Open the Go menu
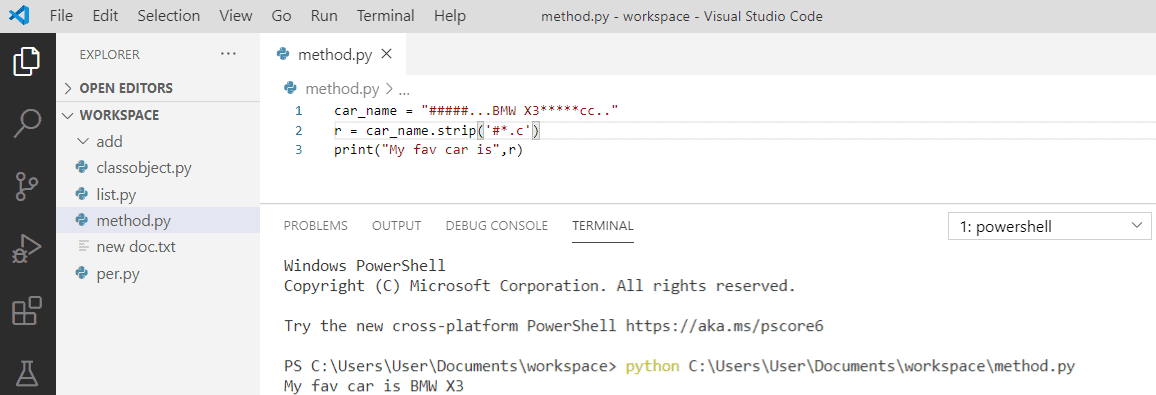 281,15
